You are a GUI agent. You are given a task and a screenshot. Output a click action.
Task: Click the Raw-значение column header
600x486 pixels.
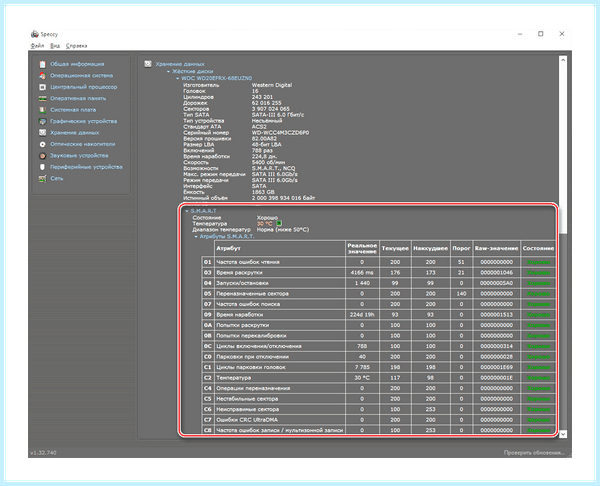tap(496, 248)
